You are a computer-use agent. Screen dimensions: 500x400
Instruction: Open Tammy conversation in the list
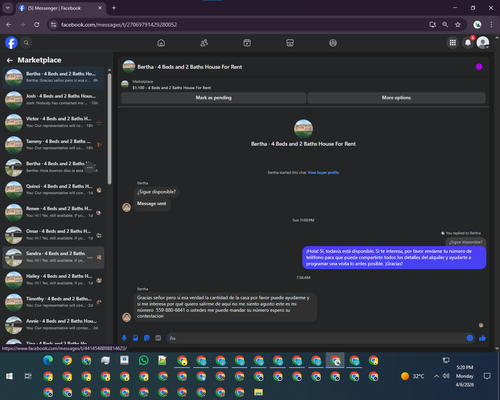[53, 144]
